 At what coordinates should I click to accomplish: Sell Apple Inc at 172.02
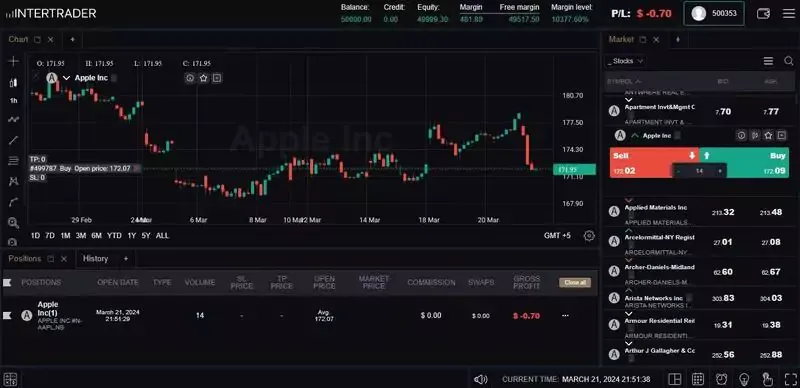641,163
